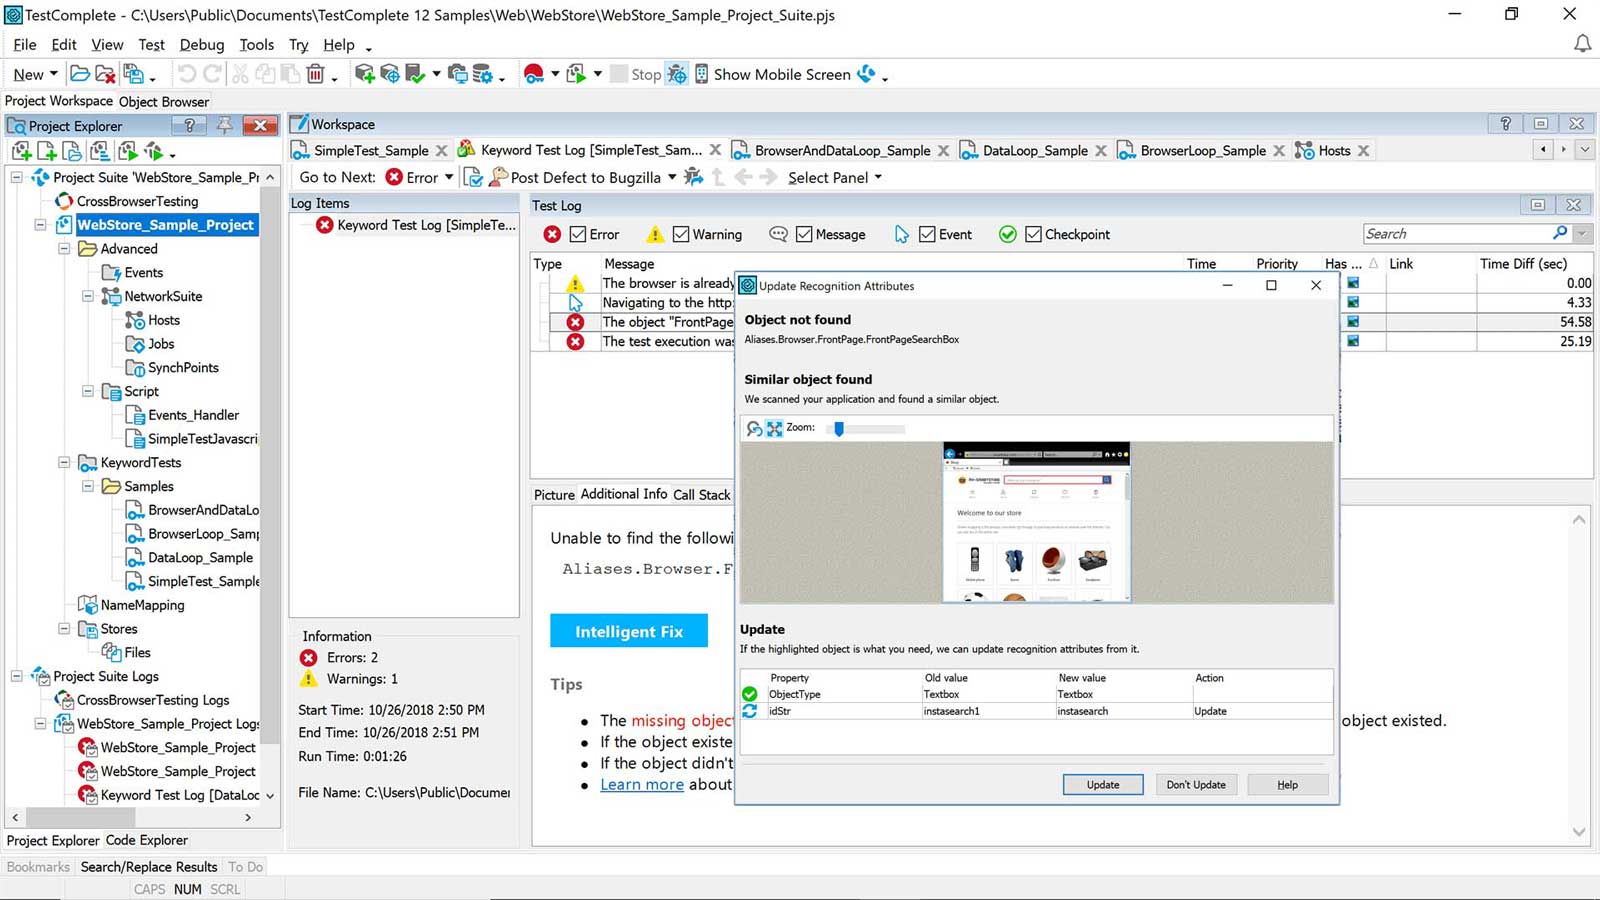Click the open folder toolbar icon
1600x900 pixels.
pos(80,74)
